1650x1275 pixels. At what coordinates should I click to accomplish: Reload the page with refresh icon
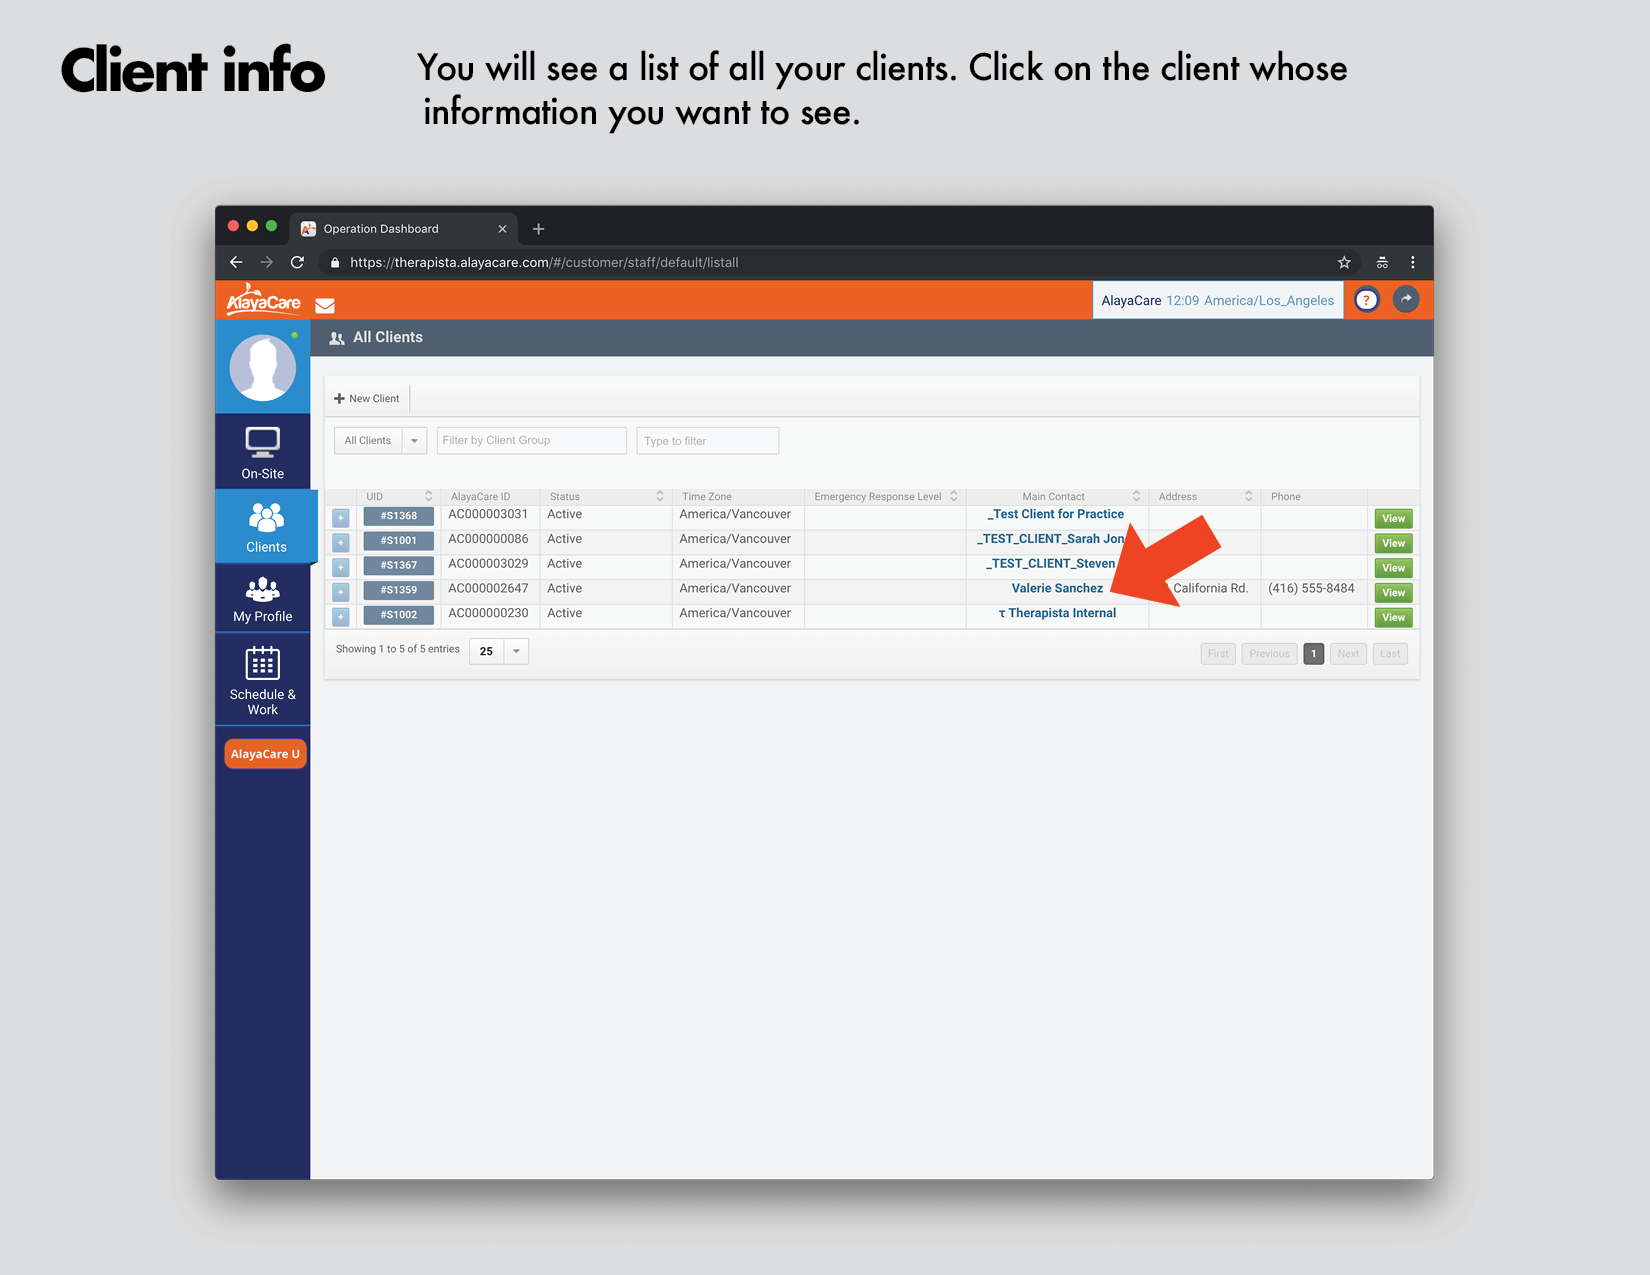point(297,262)
